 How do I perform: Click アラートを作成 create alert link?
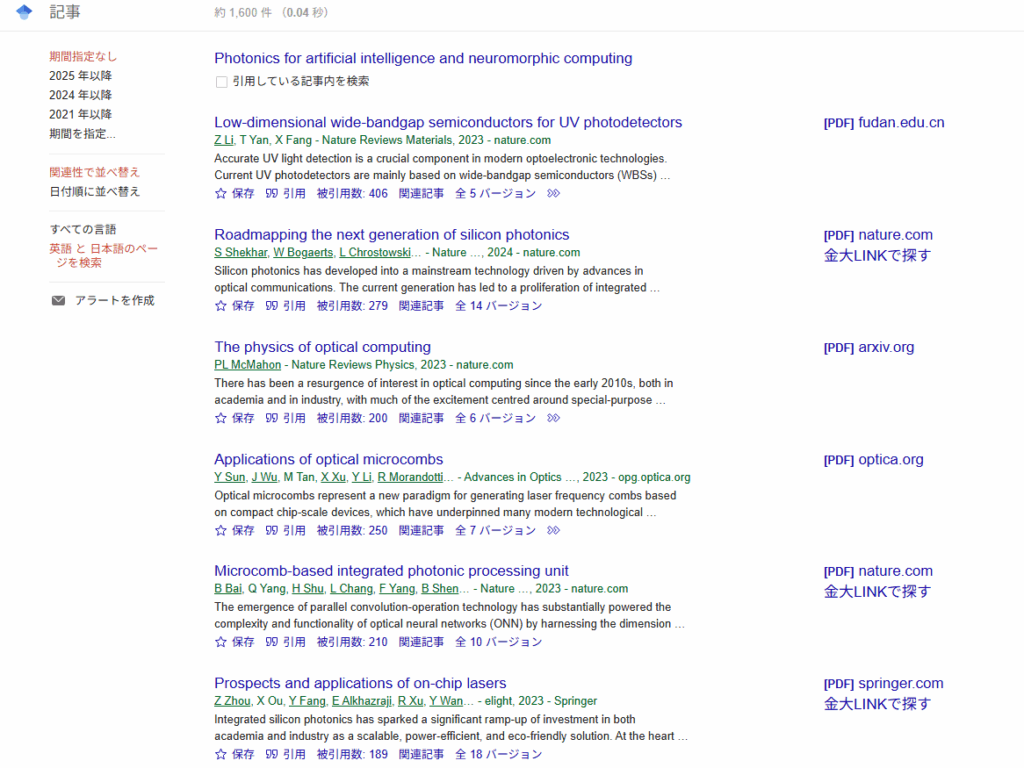tap(114, 300)
